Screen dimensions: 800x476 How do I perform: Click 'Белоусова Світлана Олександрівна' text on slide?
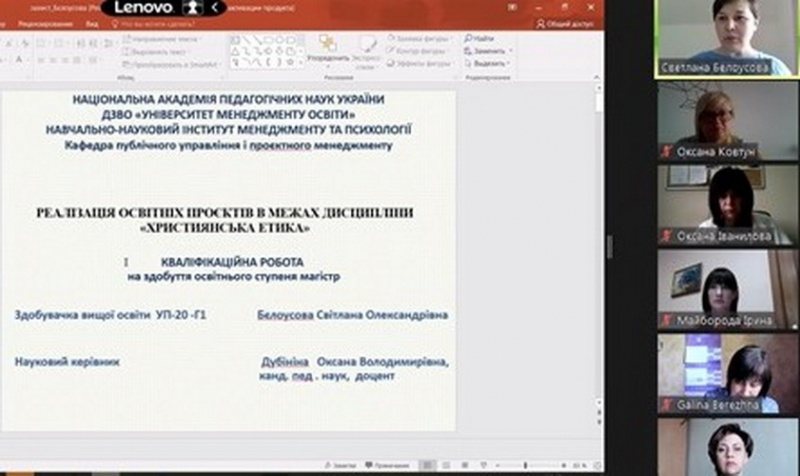click(x=353, y=315)
